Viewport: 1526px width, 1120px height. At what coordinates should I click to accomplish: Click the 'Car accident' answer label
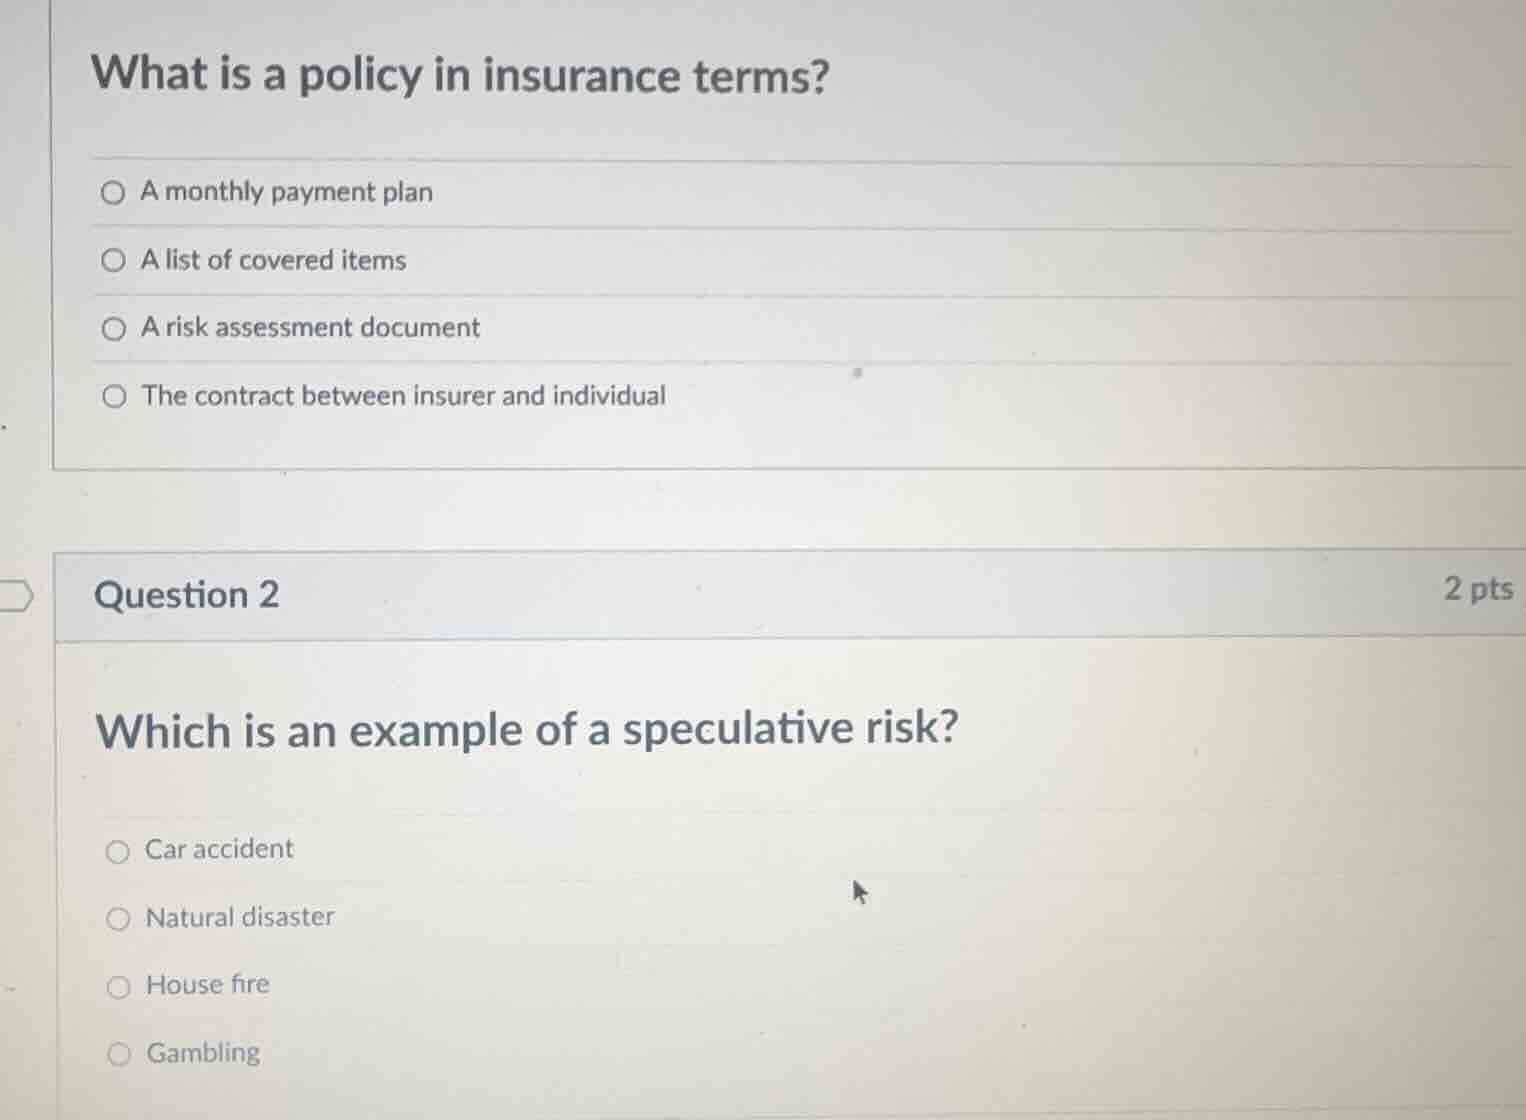pos(219,849)
